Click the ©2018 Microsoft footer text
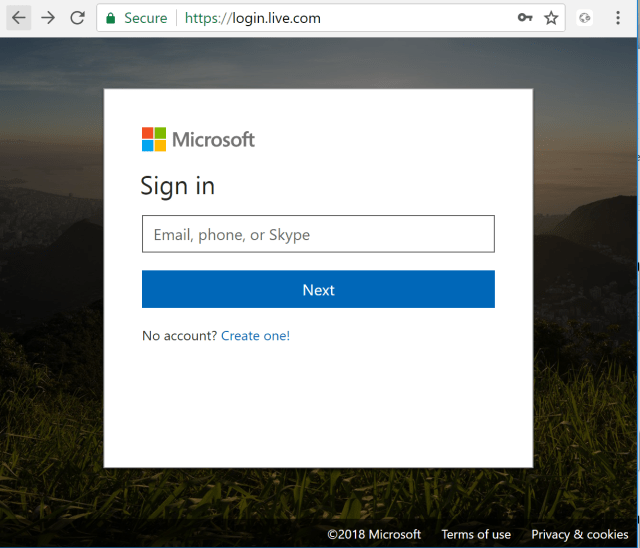The image size is (640, 548). 374,534
